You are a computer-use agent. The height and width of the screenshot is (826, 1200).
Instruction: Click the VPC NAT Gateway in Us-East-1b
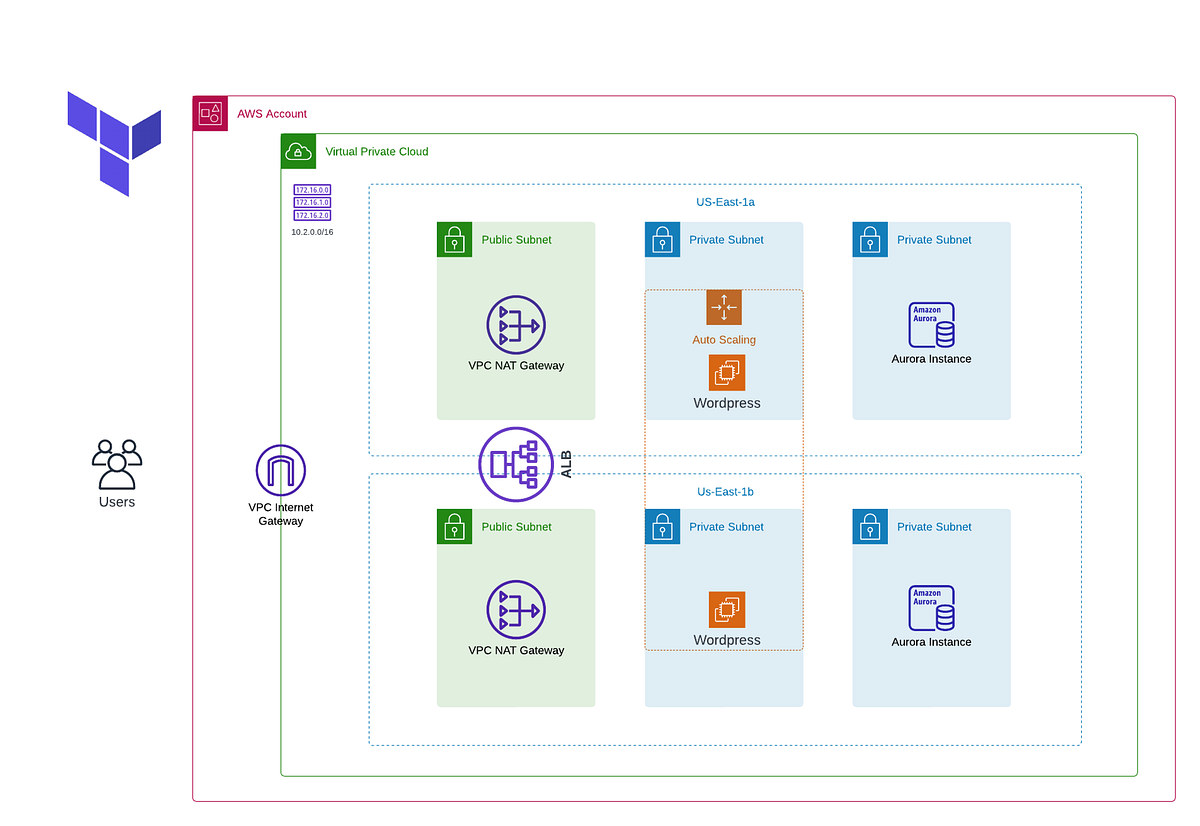coord(515,609)
